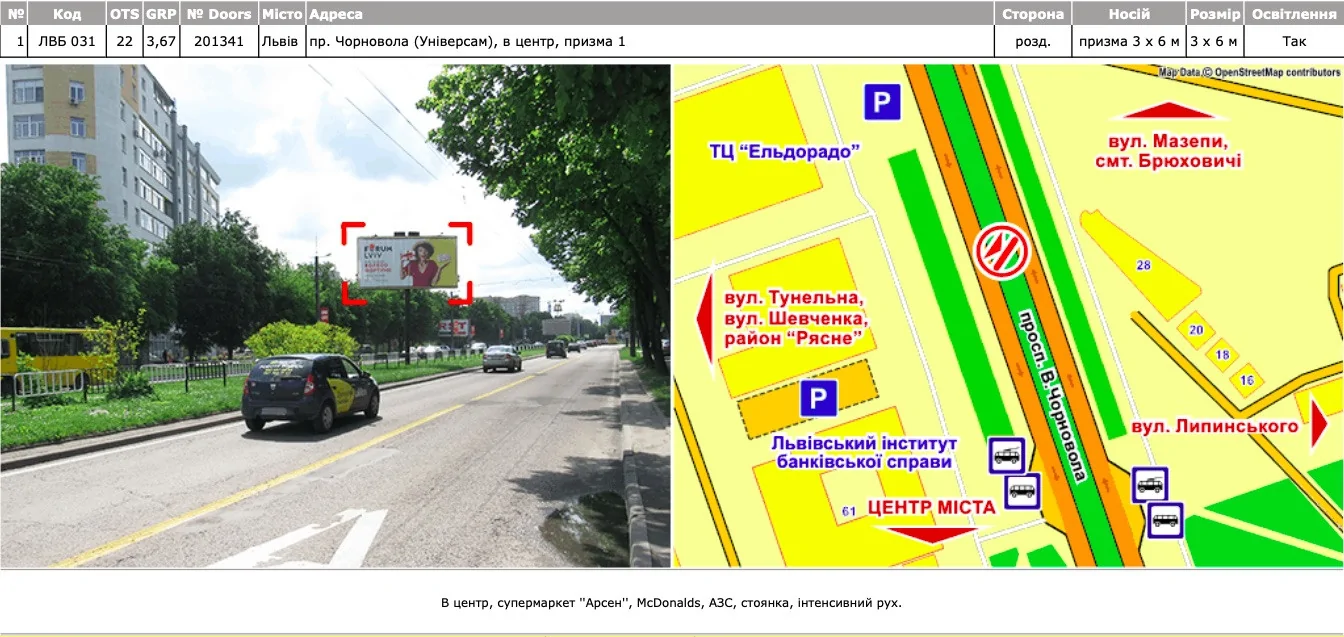Click the Освітлення column header
This screenshot has width=1344, height=637.
pos(1294,14)
